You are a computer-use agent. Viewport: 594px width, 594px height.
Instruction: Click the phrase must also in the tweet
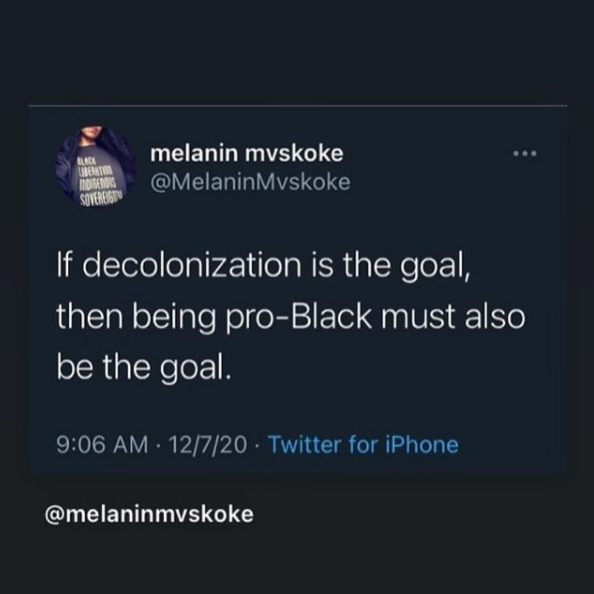453,316
